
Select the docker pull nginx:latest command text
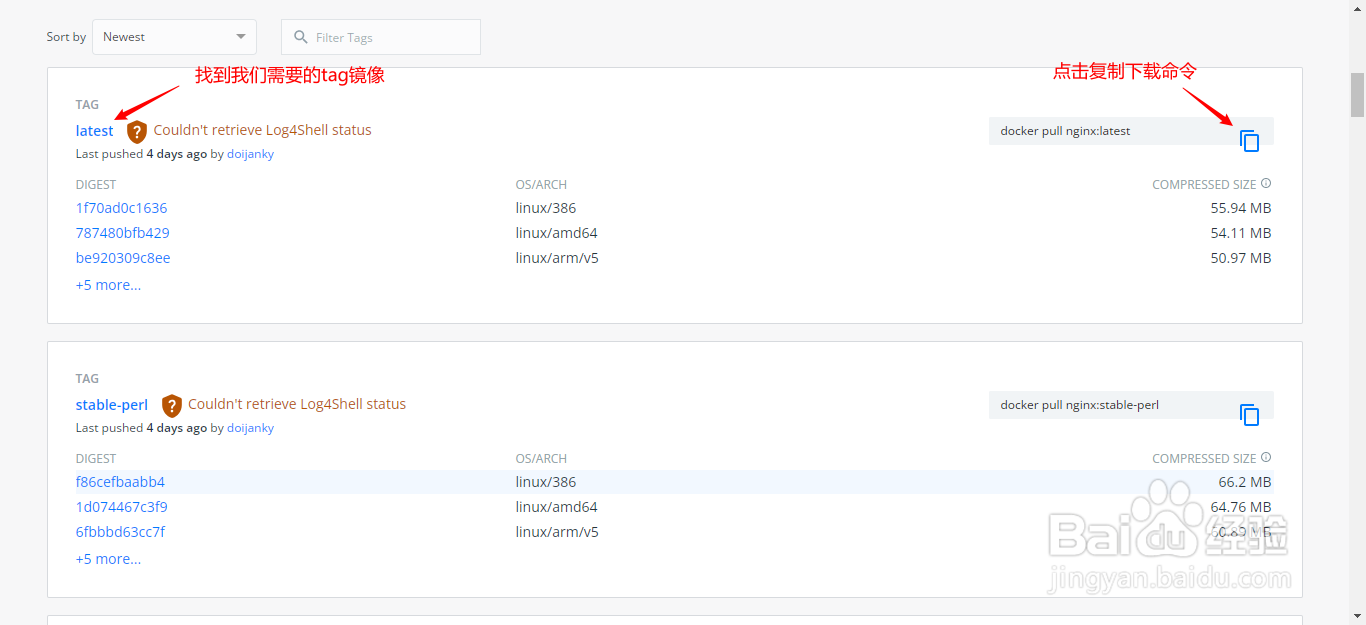(x=1066, y=131)
